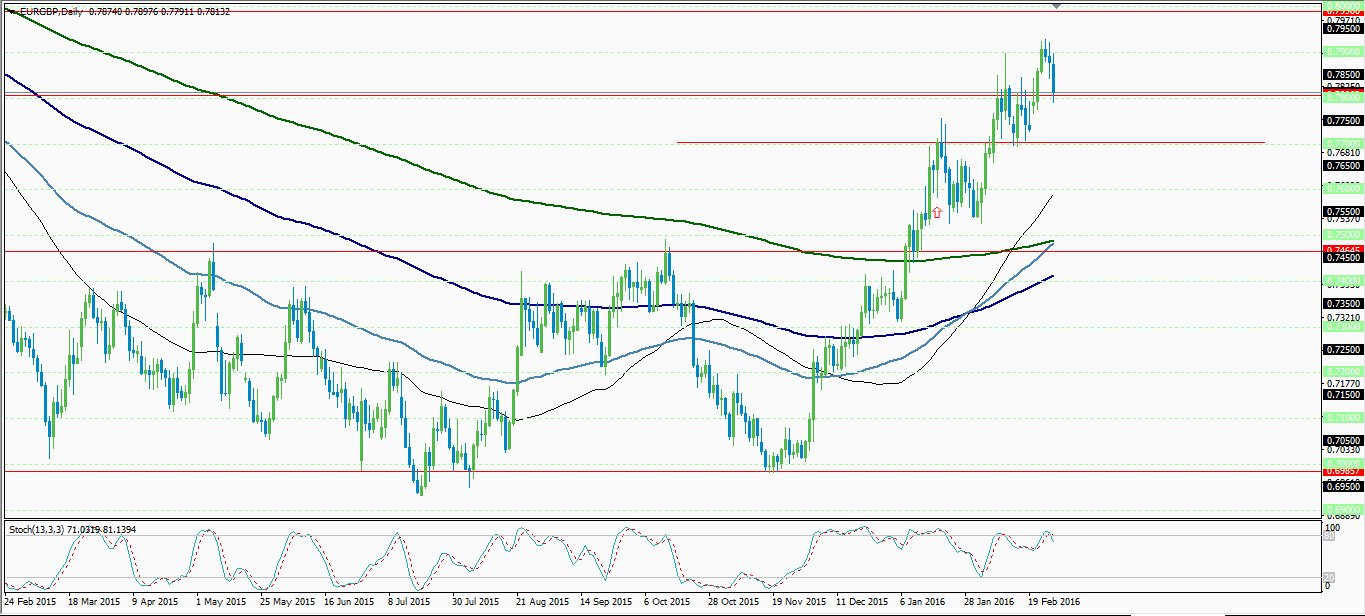This screenshot has width=1365, height=616.
Task: Click the 0.78500 price scale label
Action: [1341, 74]
